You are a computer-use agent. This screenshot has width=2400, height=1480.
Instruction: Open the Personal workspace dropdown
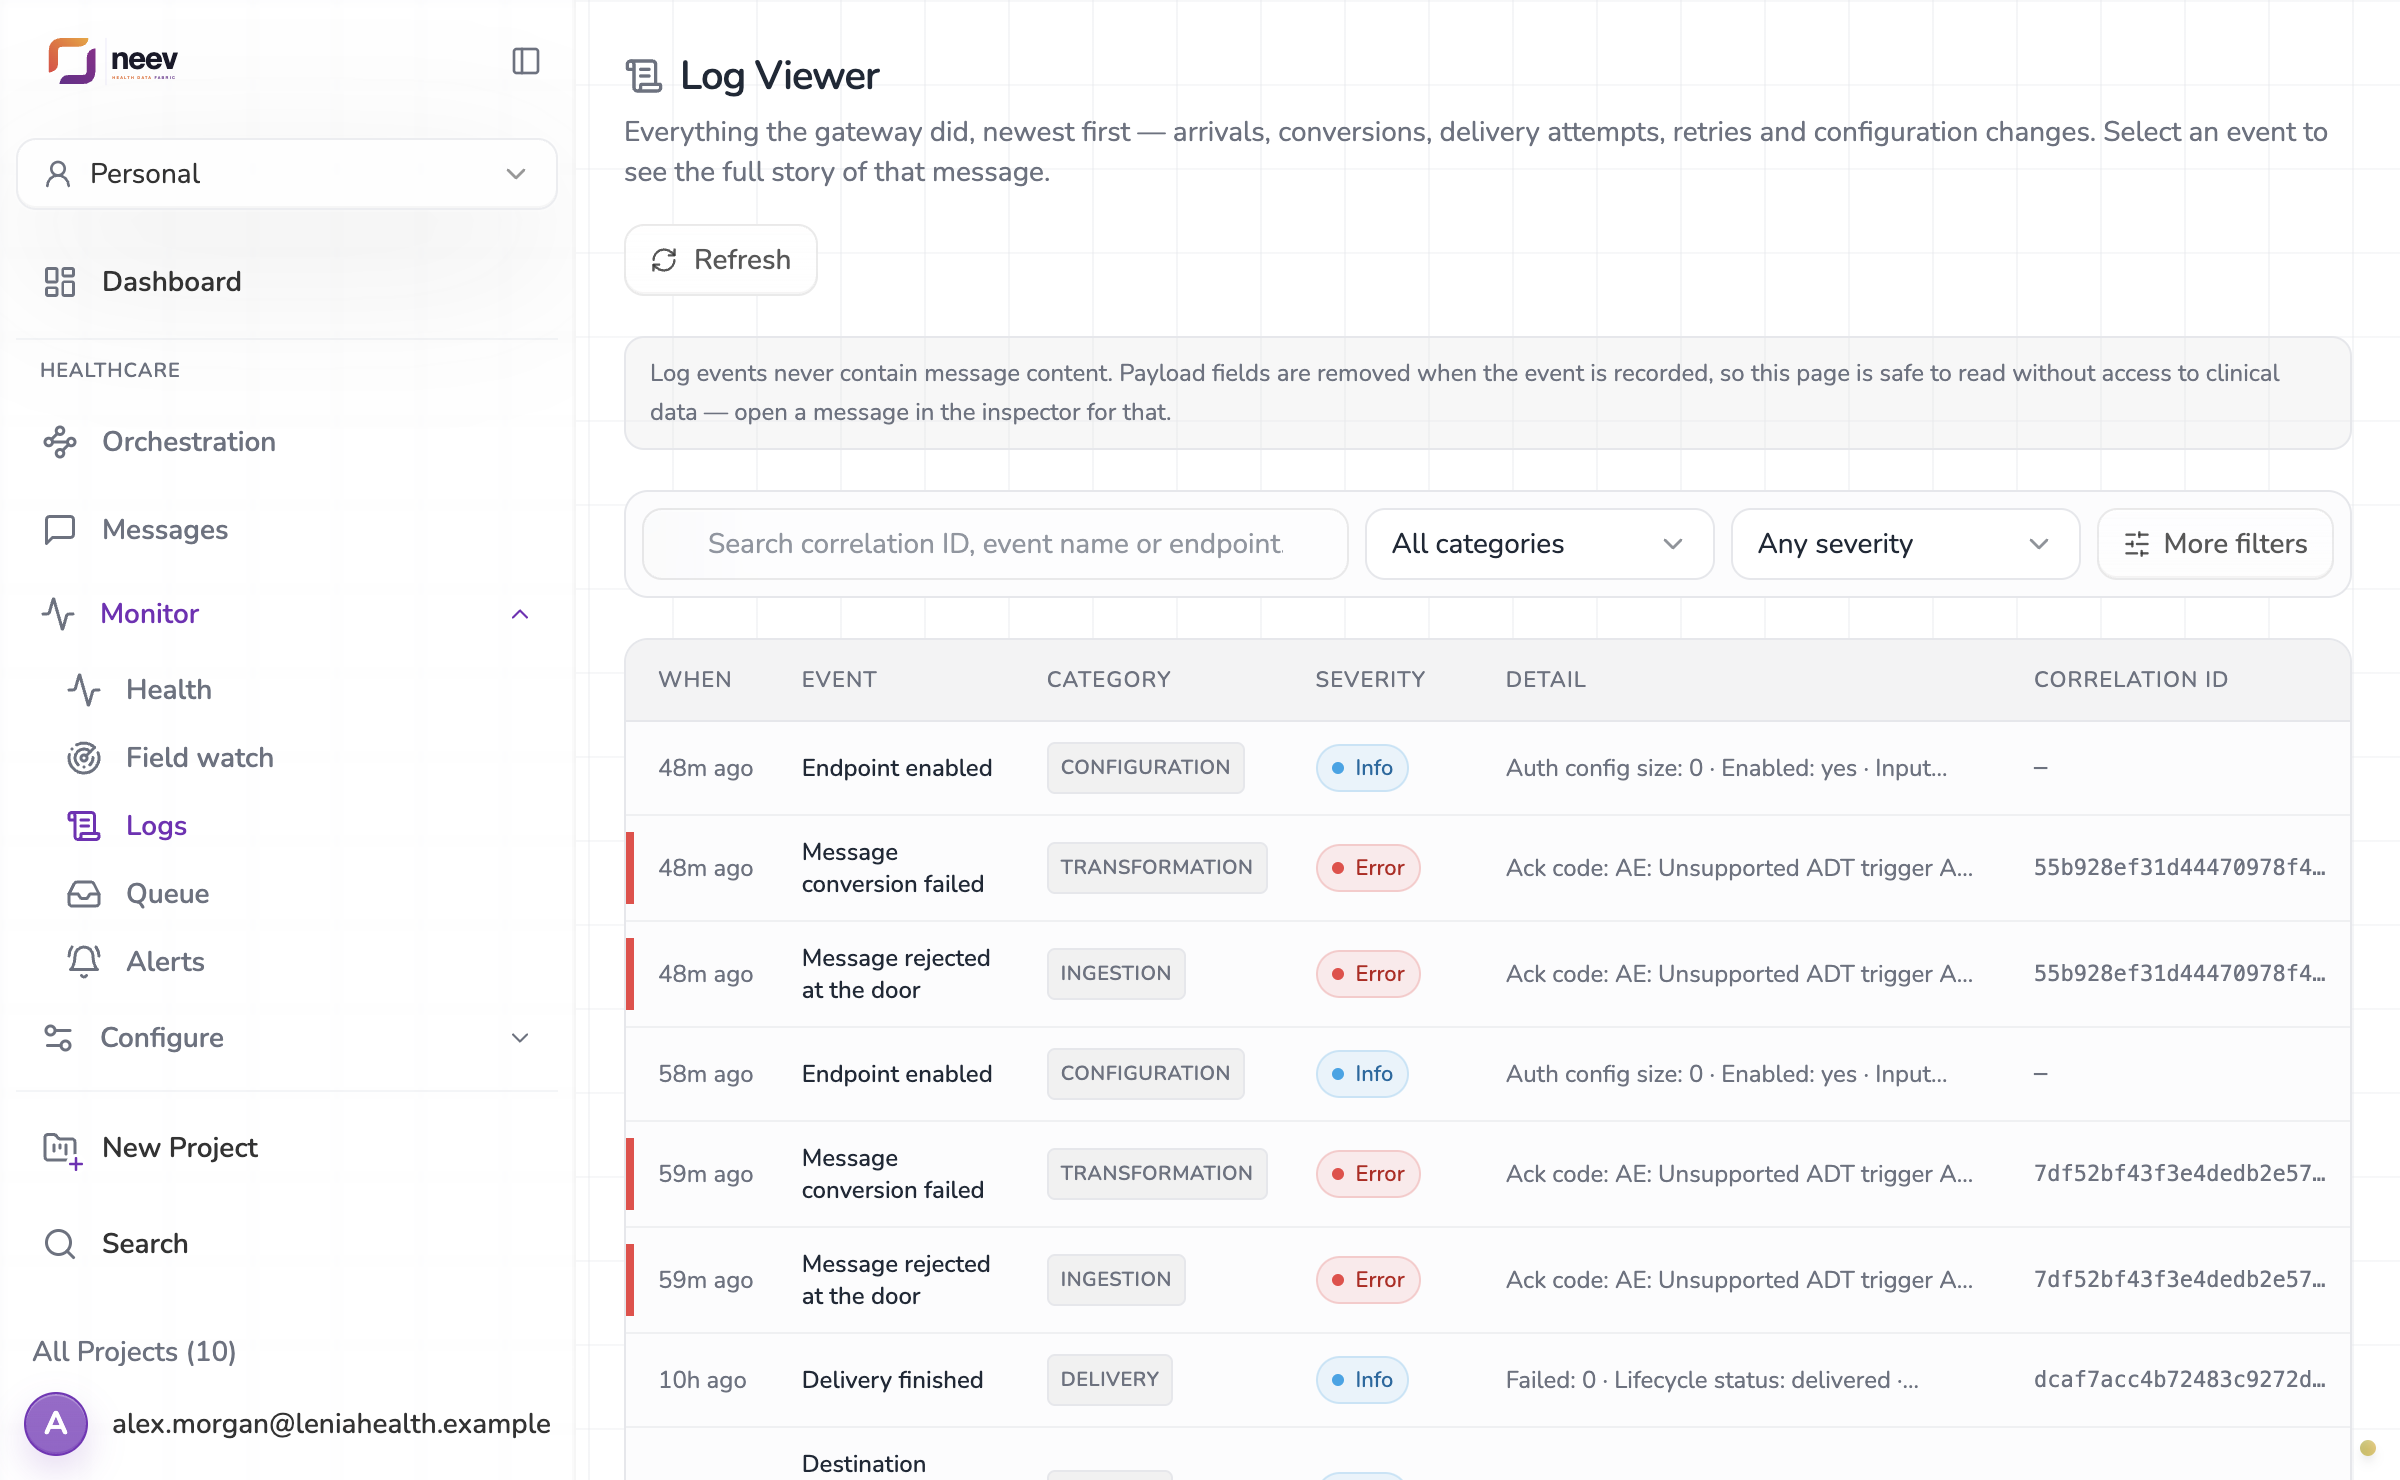point(287,174)
